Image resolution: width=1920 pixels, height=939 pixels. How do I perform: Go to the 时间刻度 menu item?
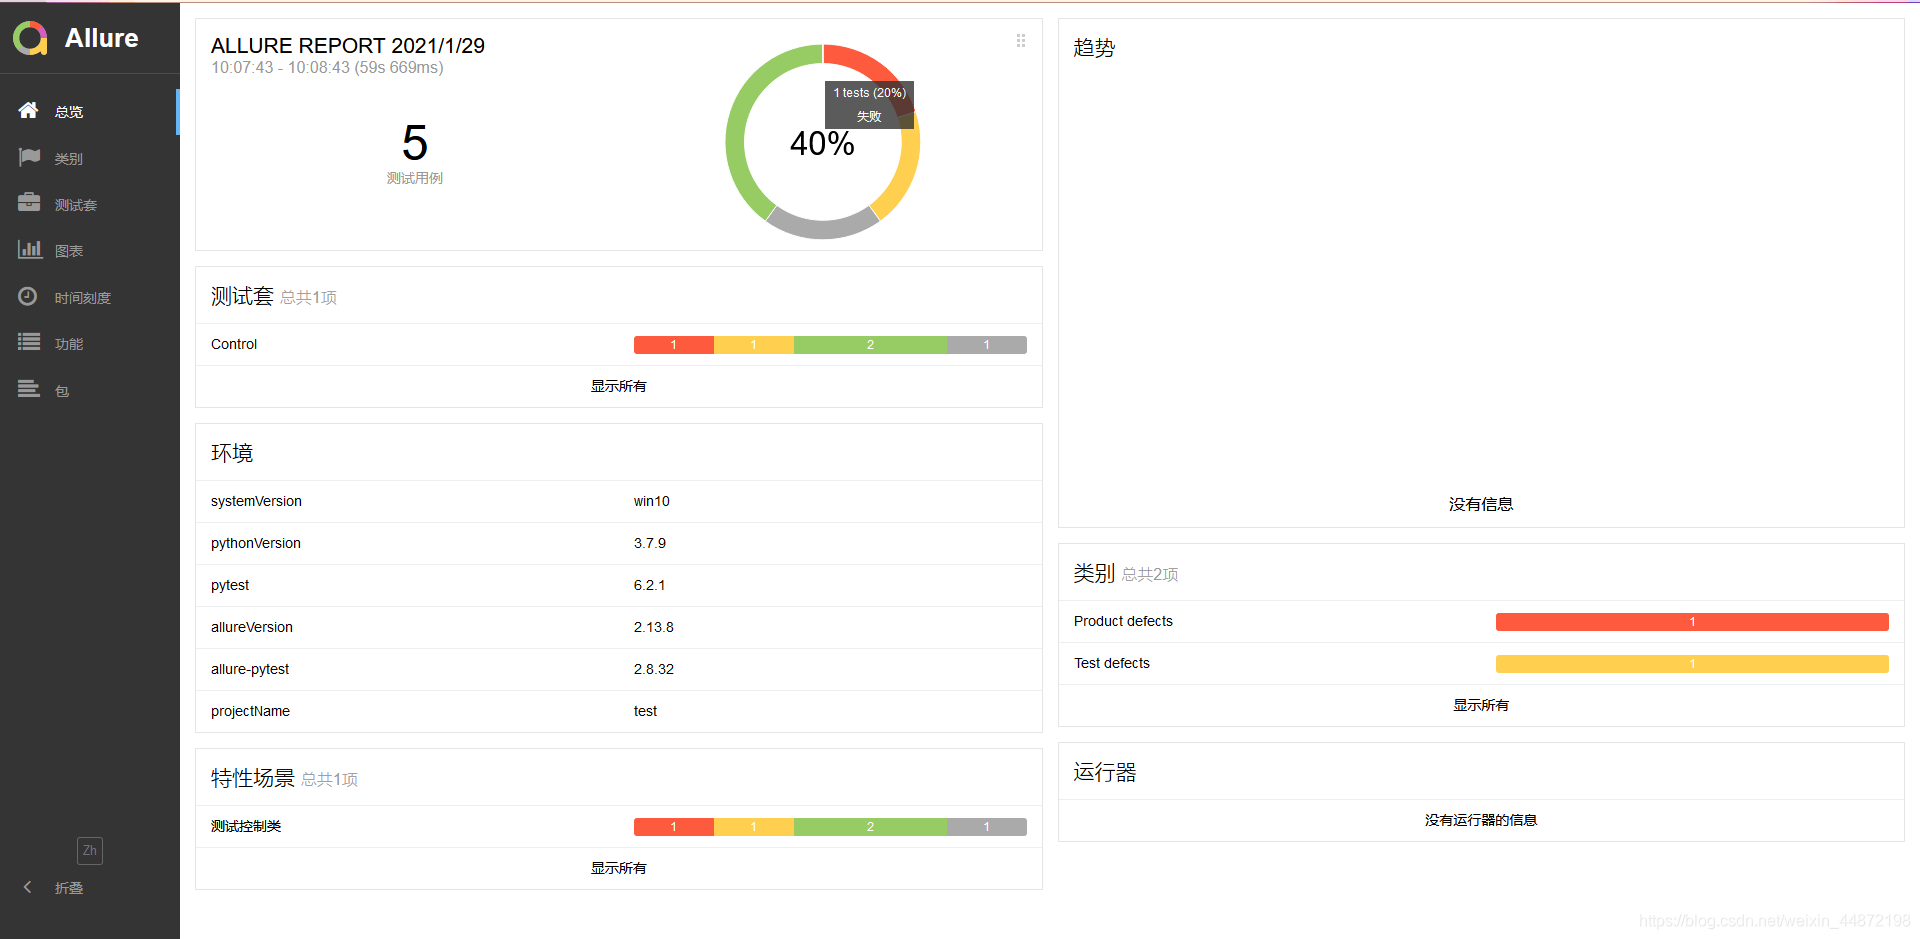point(90,297)
